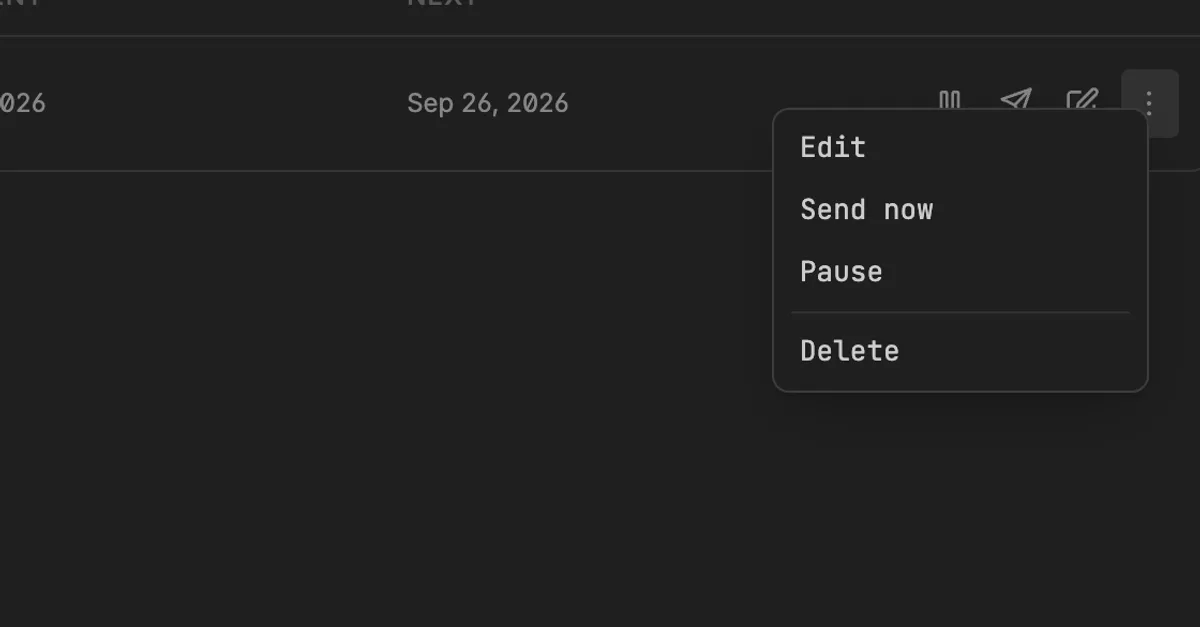
Task: Send immediately using the airplane icon
Action: coord(1016,100)
